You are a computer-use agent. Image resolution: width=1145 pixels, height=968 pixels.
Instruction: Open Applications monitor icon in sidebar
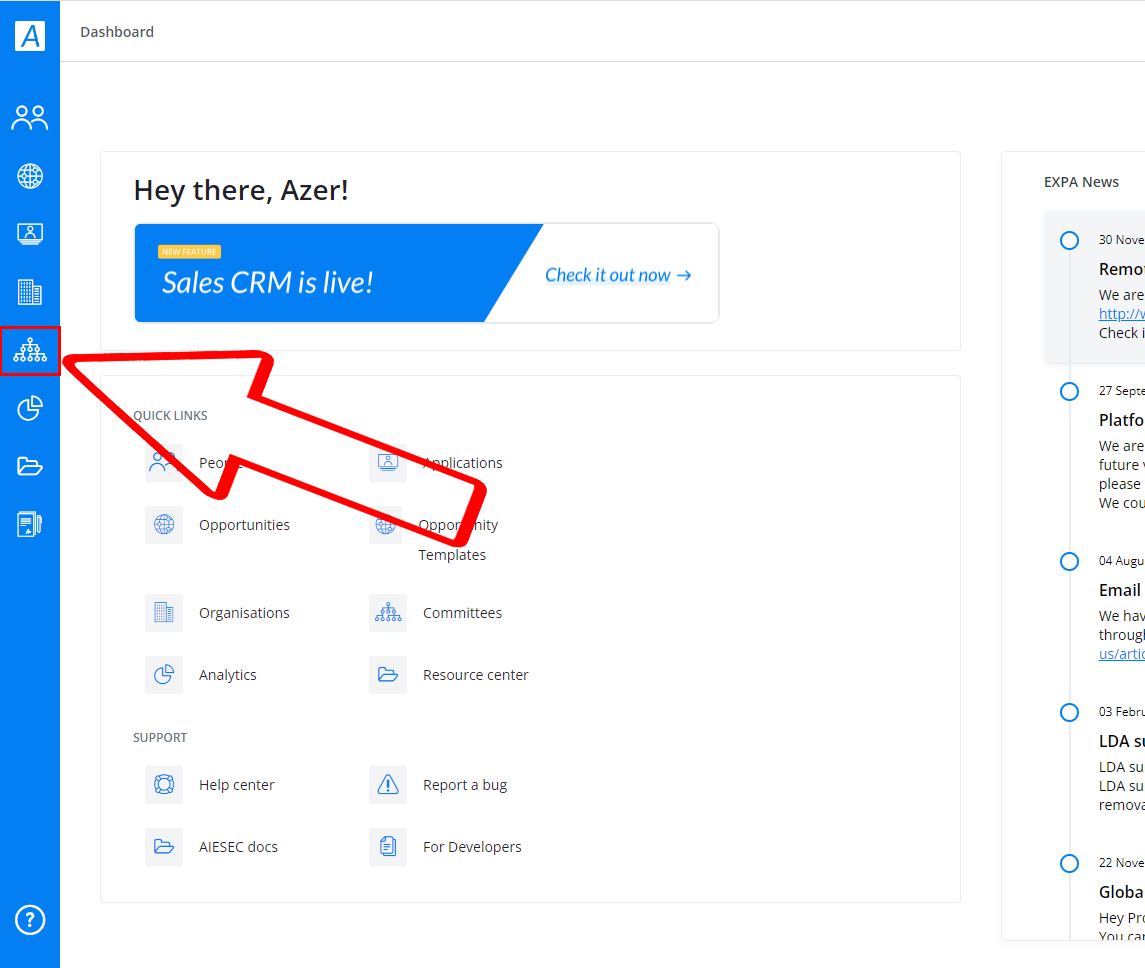[x=30, y=234]
